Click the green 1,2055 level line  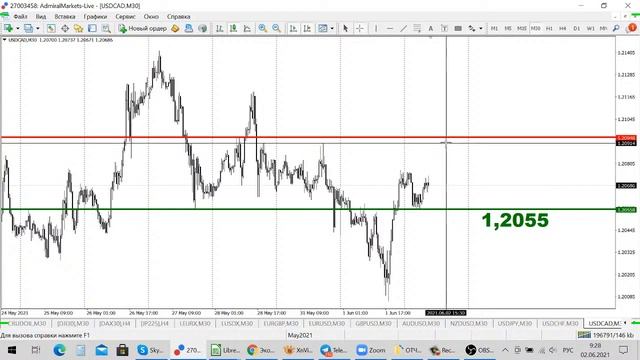click(308, 210)
